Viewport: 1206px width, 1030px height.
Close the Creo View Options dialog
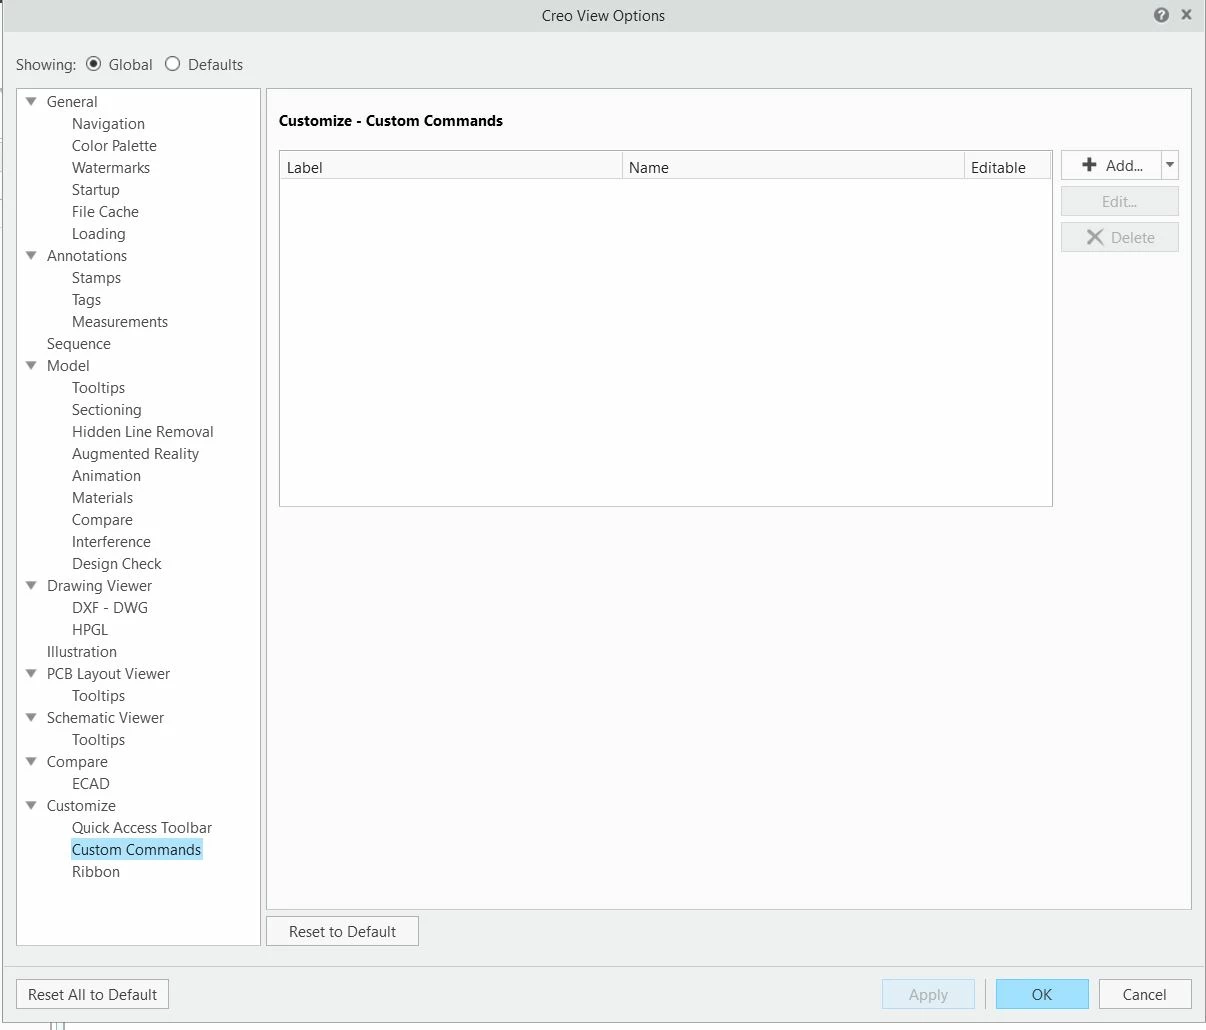click(x=1186, y=15)
